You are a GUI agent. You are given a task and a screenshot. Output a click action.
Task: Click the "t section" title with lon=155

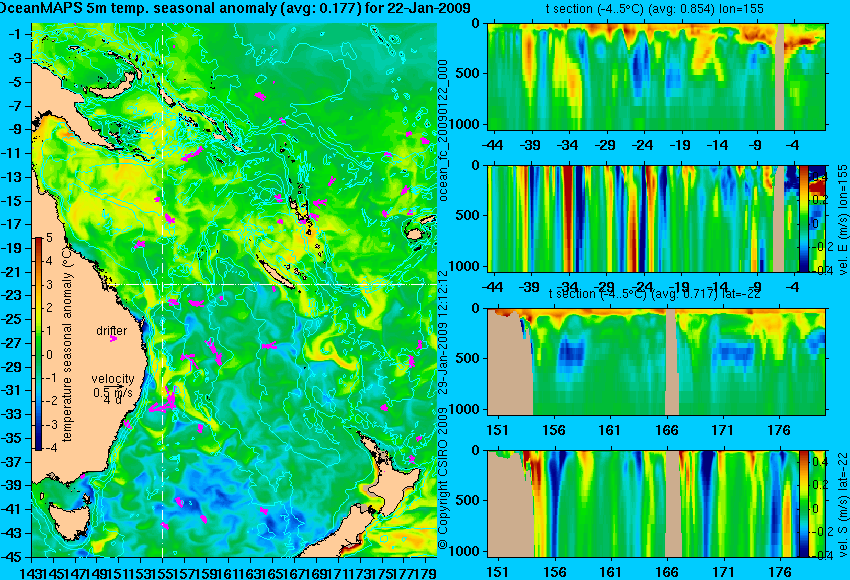(655, 9)
